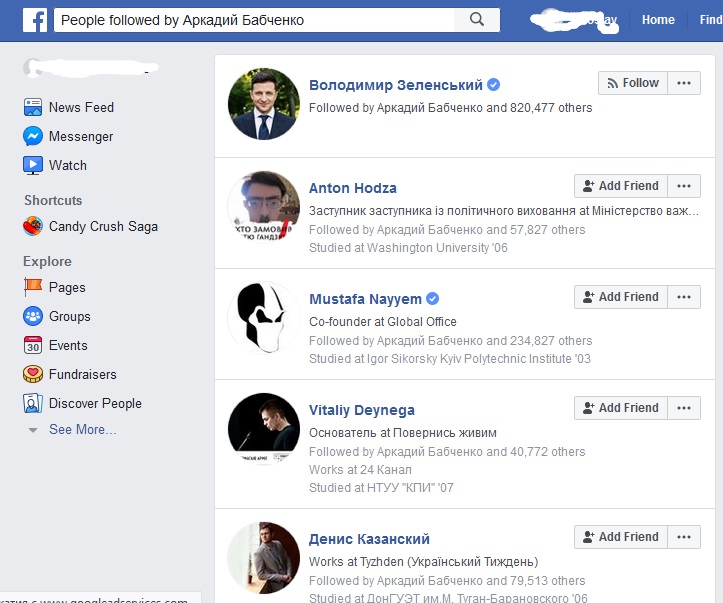This screenshot has height=603, width=723.
Task: Open more options for Mustafa Nayyem
Action: point(684,297)
